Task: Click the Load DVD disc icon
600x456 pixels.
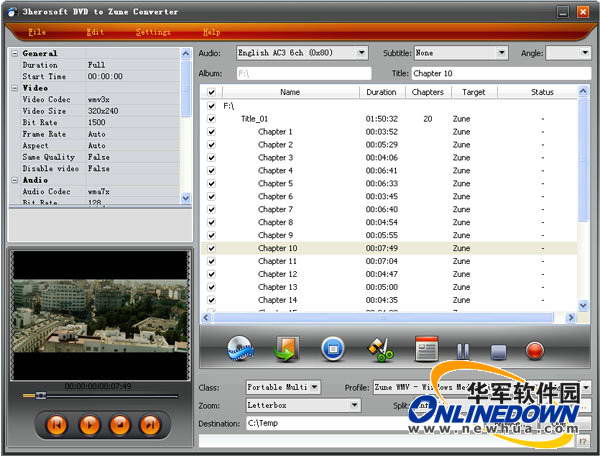Action: click(x=241, y=349)
